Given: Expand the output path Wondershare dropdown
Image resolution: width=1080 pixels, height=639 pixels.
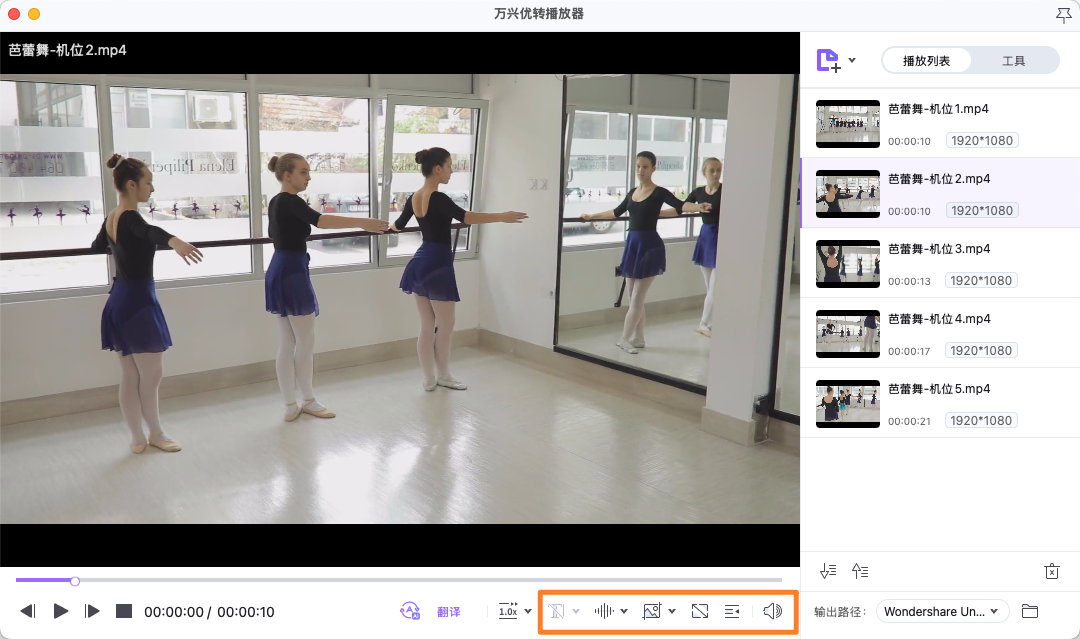Looking at the screenshot, I should (942, 611).
